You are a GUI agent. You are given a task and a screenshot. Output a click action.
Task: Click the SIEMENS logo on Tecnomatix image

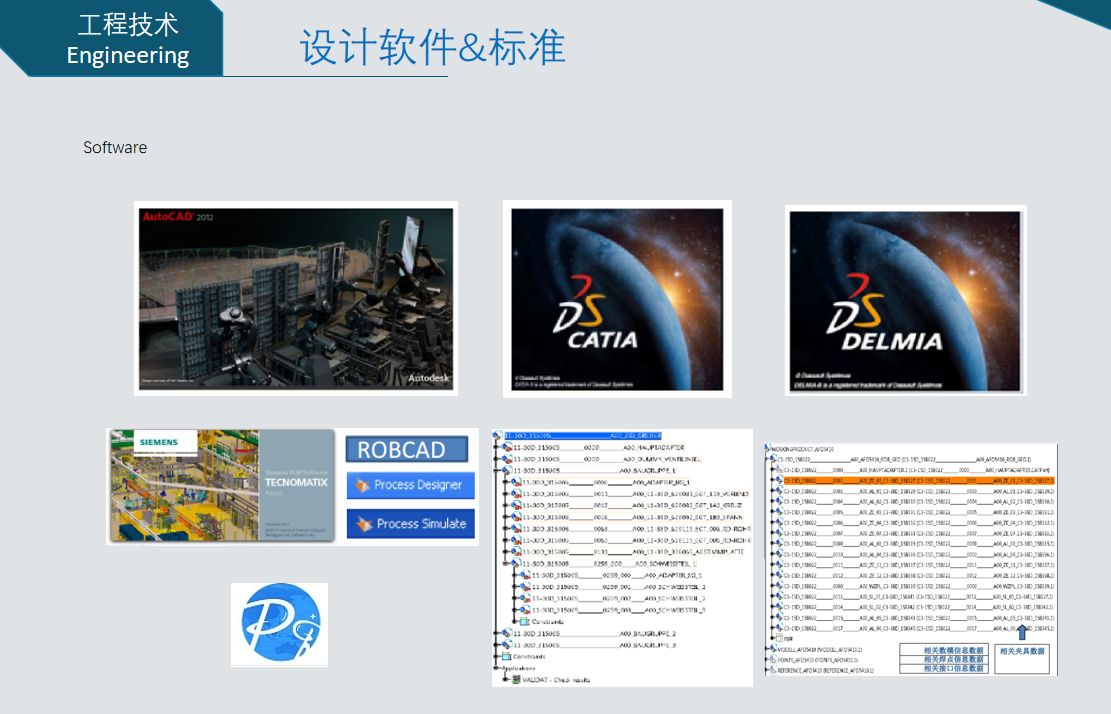159,442
